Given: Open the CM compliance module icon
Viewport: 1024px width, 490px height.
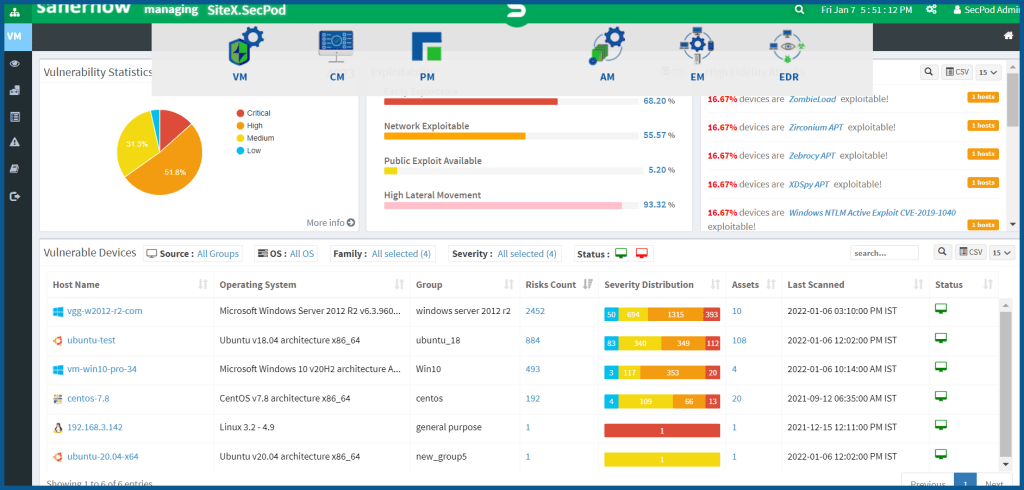Looking at the screenshot, I should click(334, 48).
